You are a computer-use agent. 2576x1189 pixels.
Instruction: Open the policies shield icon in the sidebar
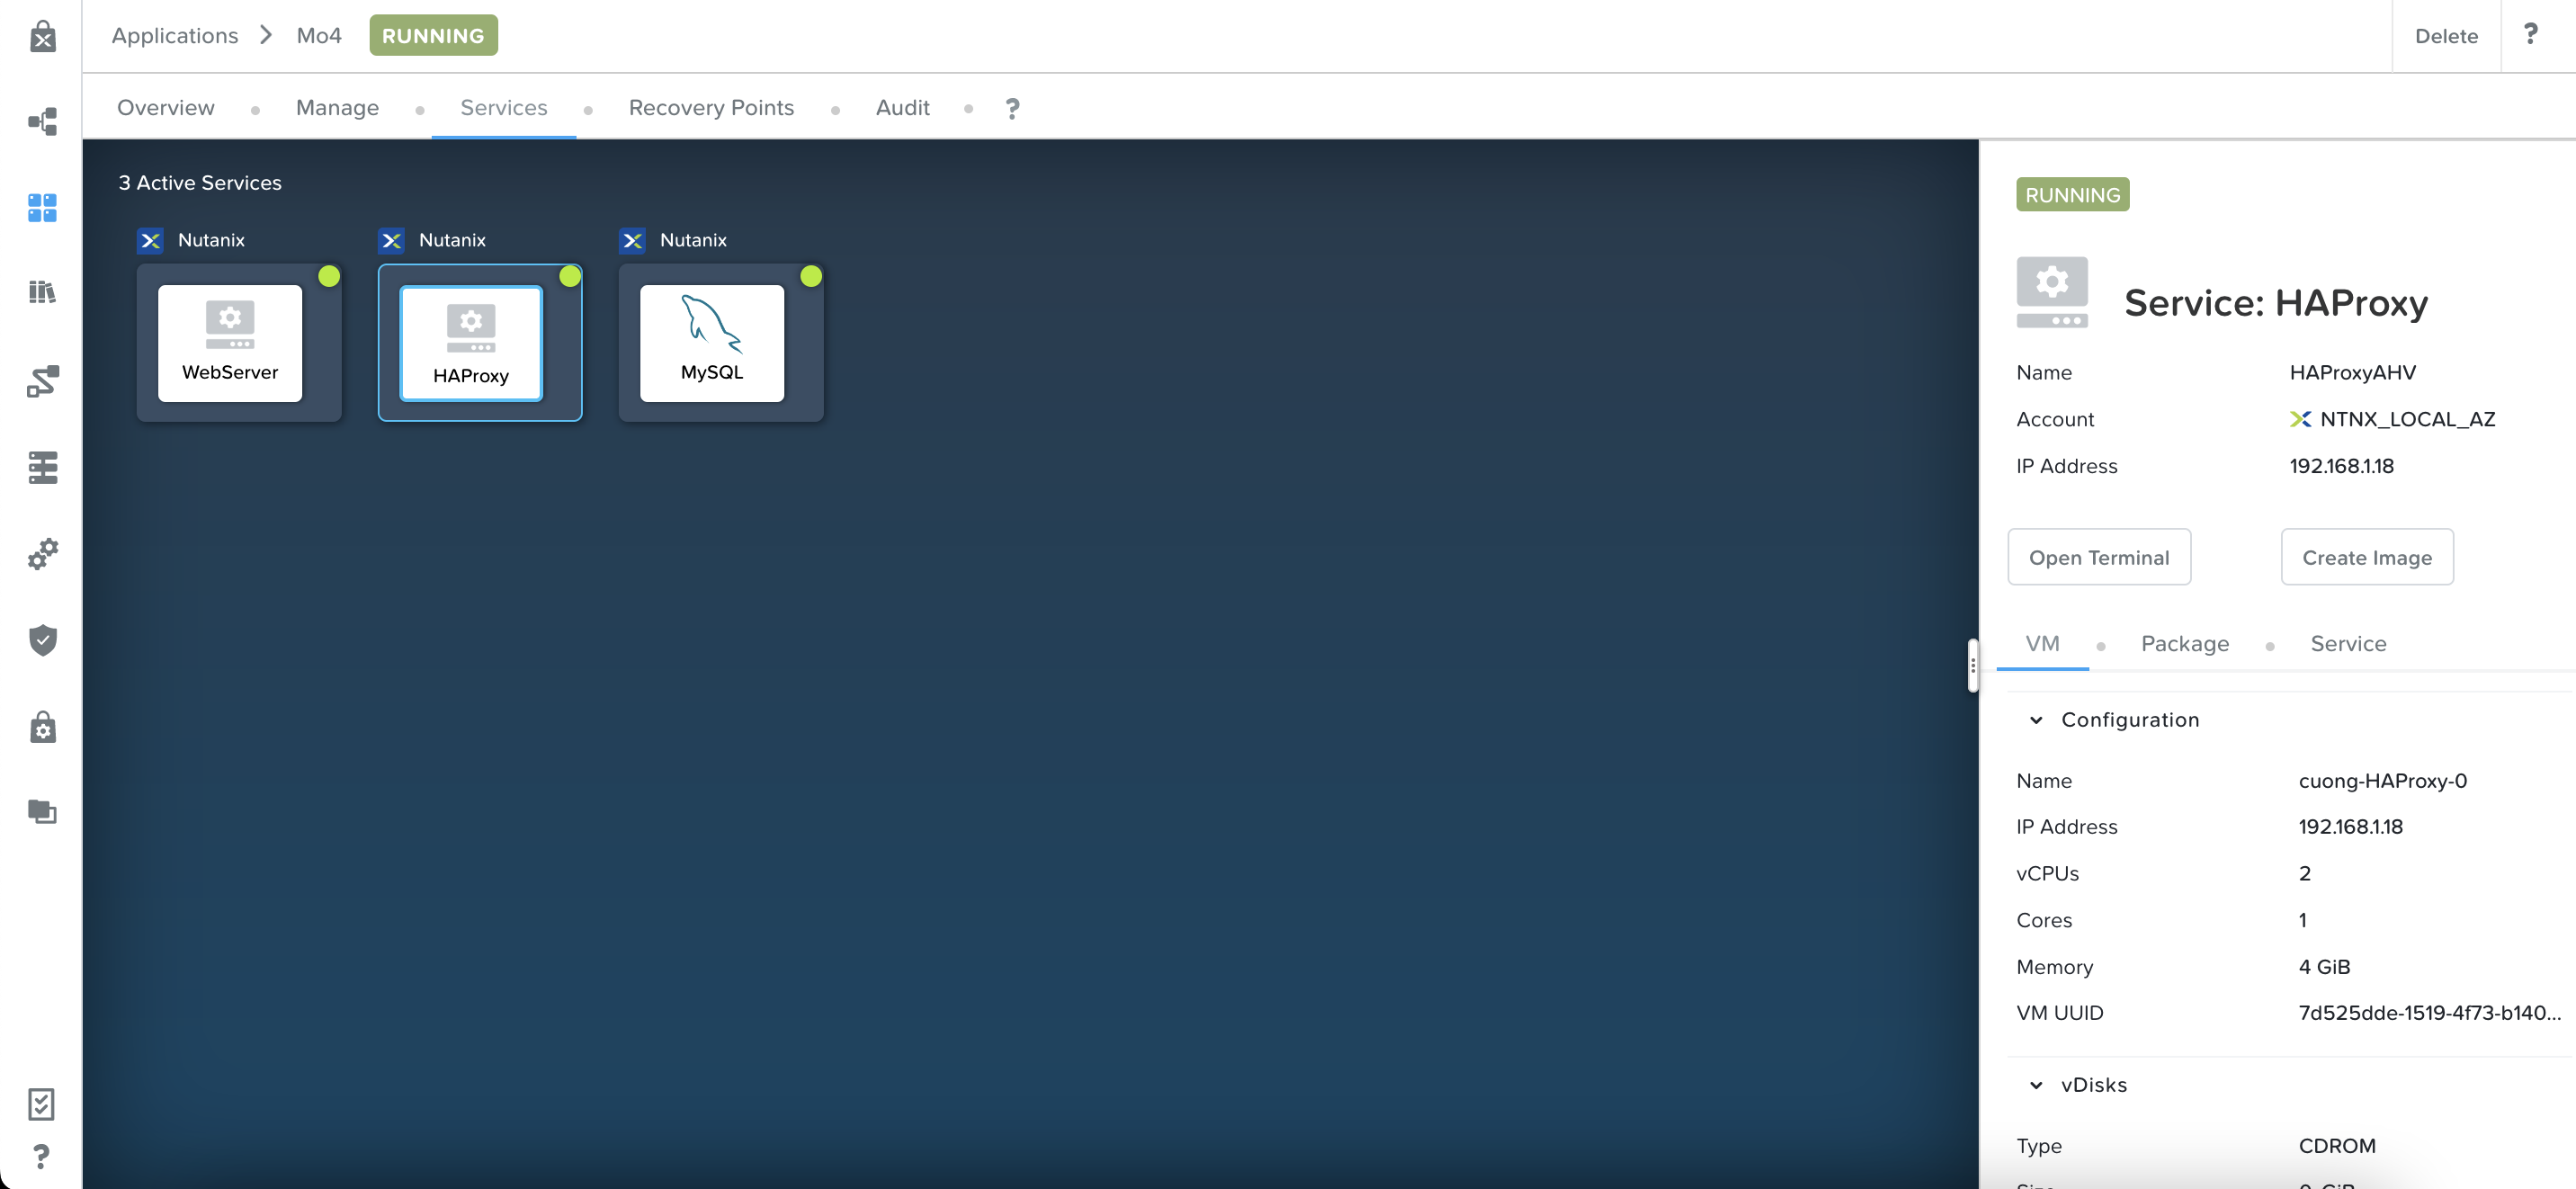tap(42, 640)
